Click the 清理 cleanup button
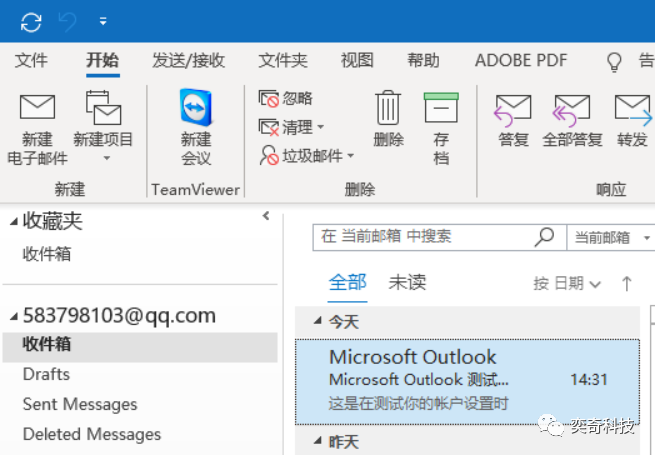This screenshot has width=655, height=455. (x=286, y=127)
